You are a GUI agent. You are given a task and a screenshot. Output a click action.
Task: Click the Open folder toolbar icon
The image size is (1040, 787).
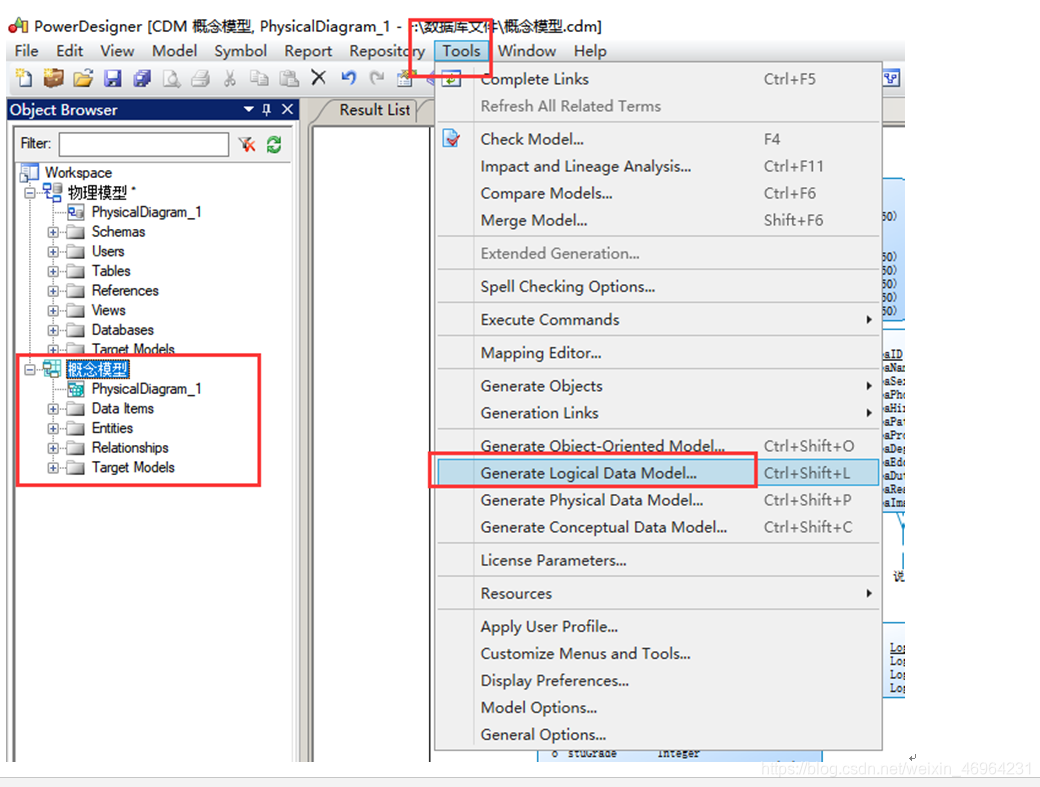(83, 78)
